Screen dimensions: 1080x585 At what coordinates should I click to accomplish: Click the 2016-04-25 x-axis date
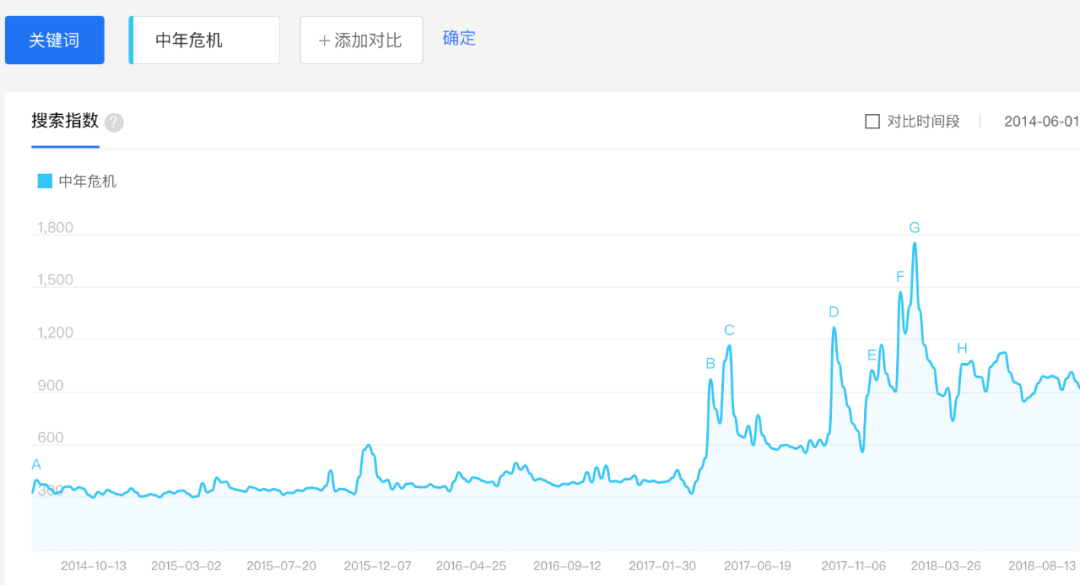click(471, 566)
